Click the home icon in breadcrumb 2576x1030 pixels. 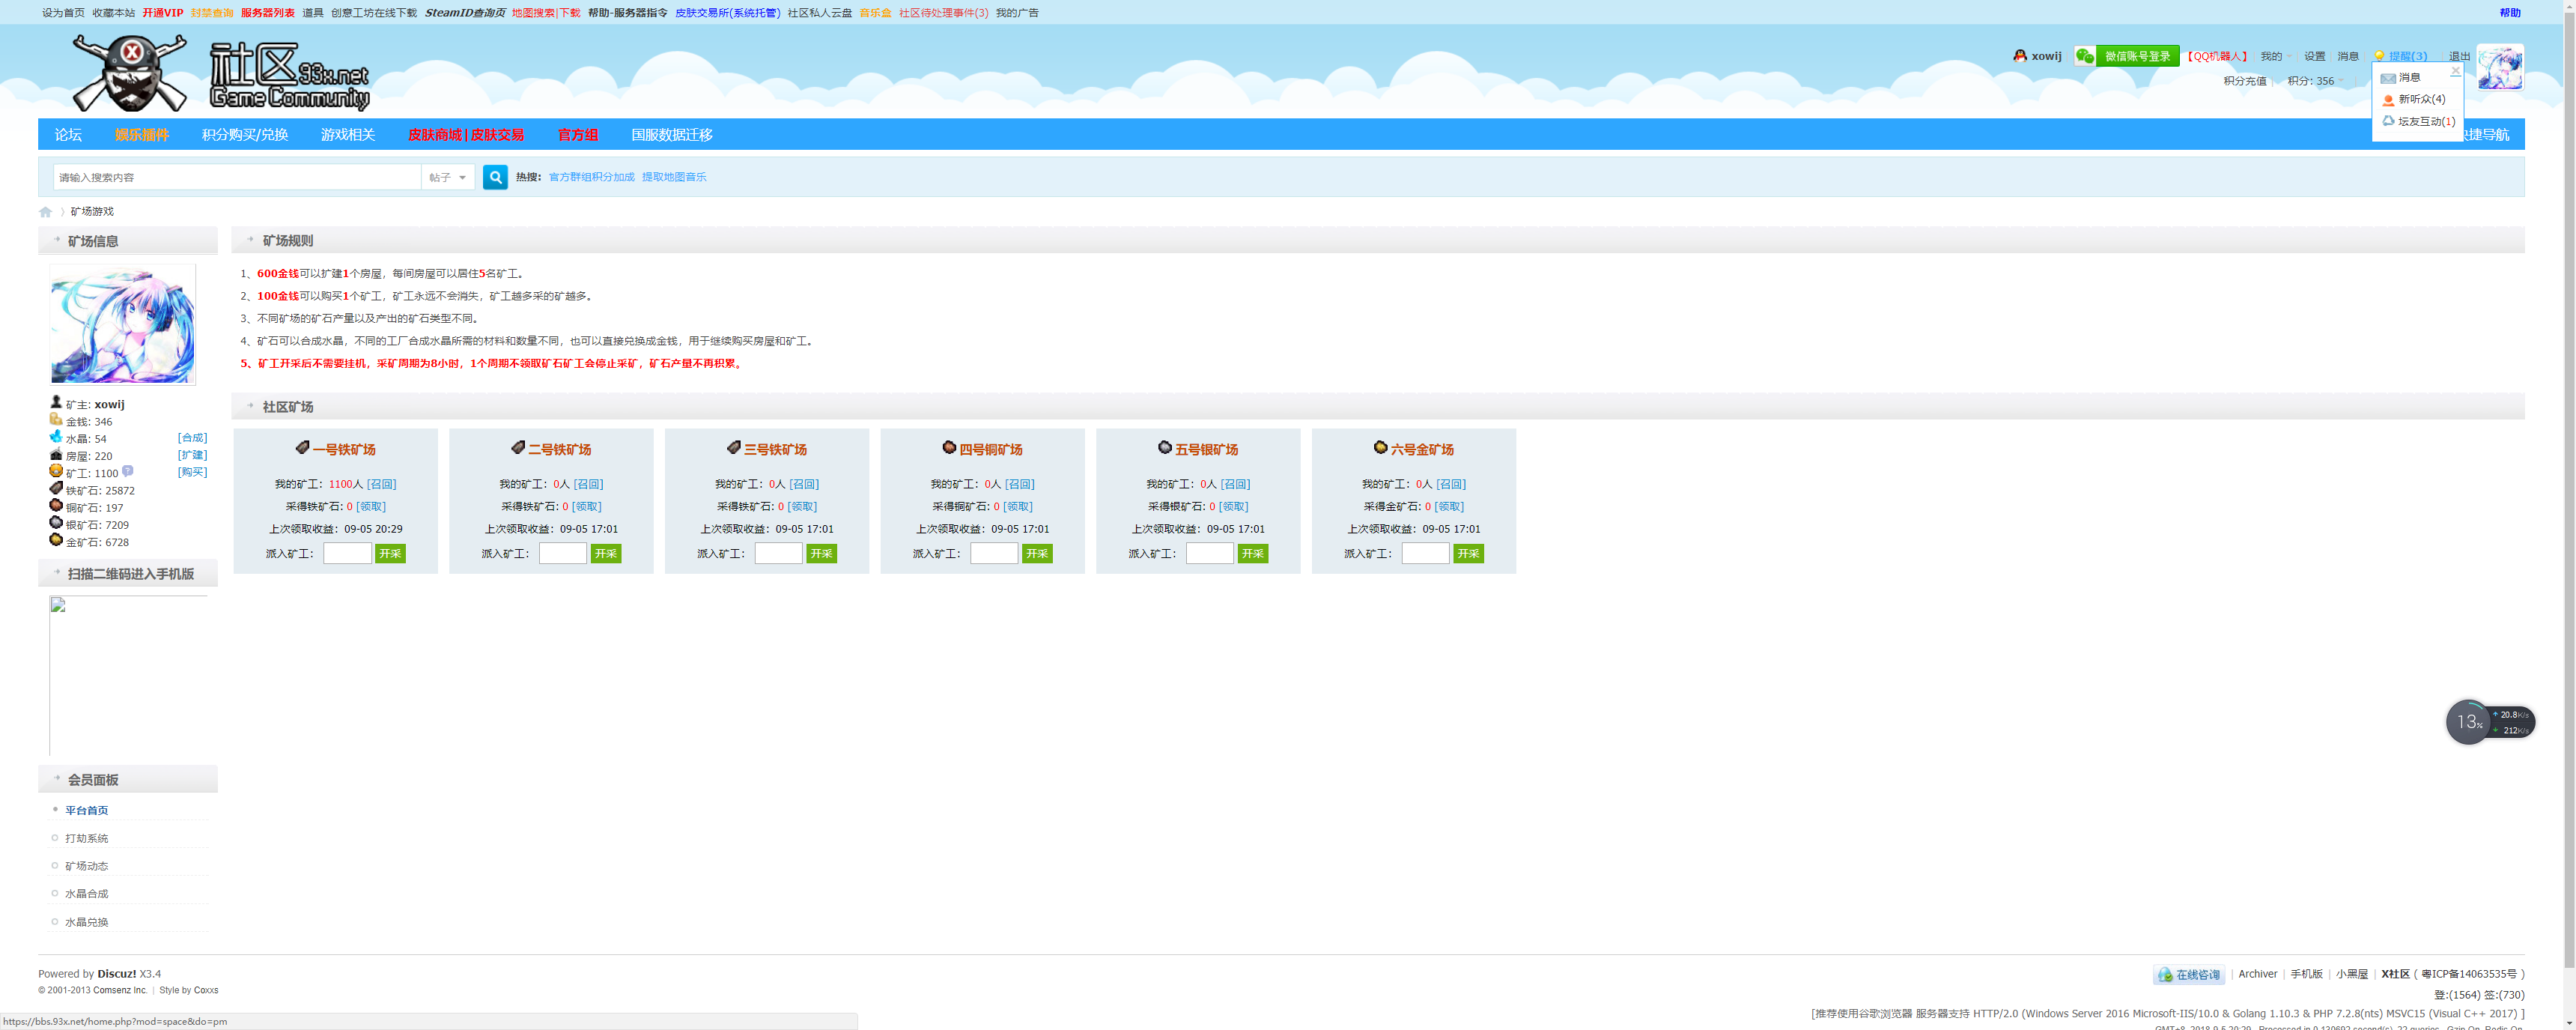pyautogui.click(x=45, y=212)
